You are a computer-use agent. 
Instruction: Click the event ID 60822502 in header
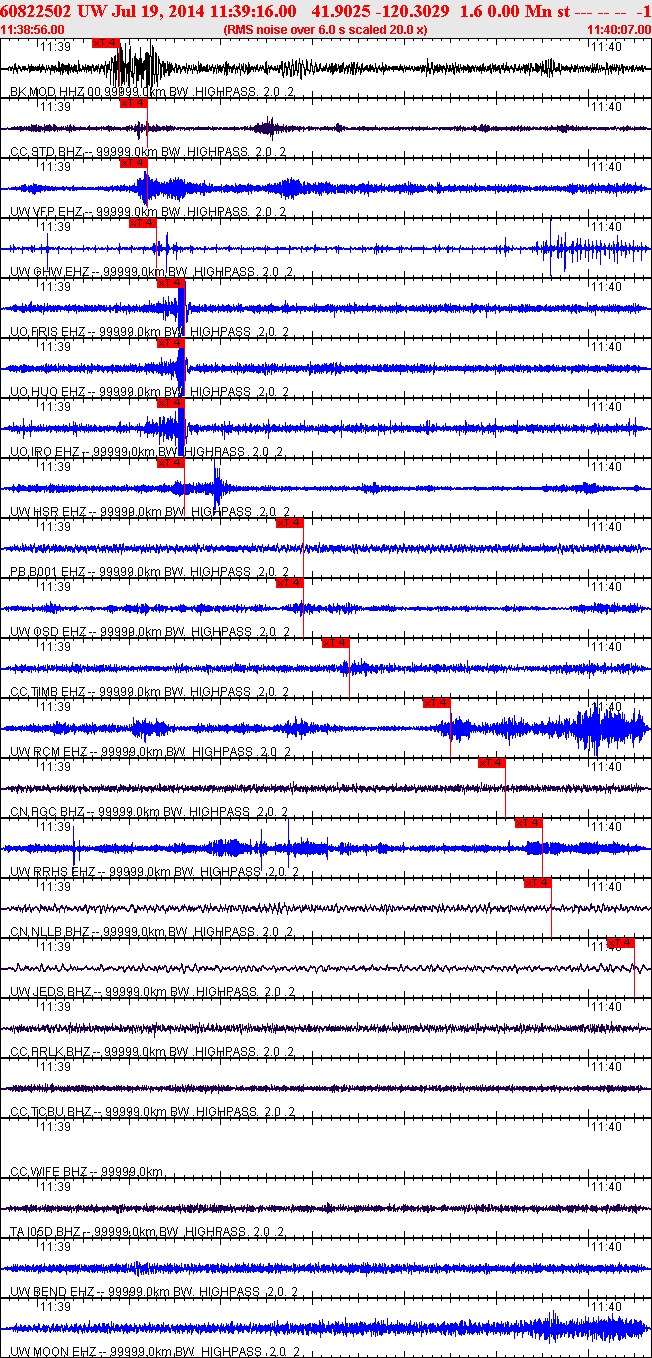point(37,11)
